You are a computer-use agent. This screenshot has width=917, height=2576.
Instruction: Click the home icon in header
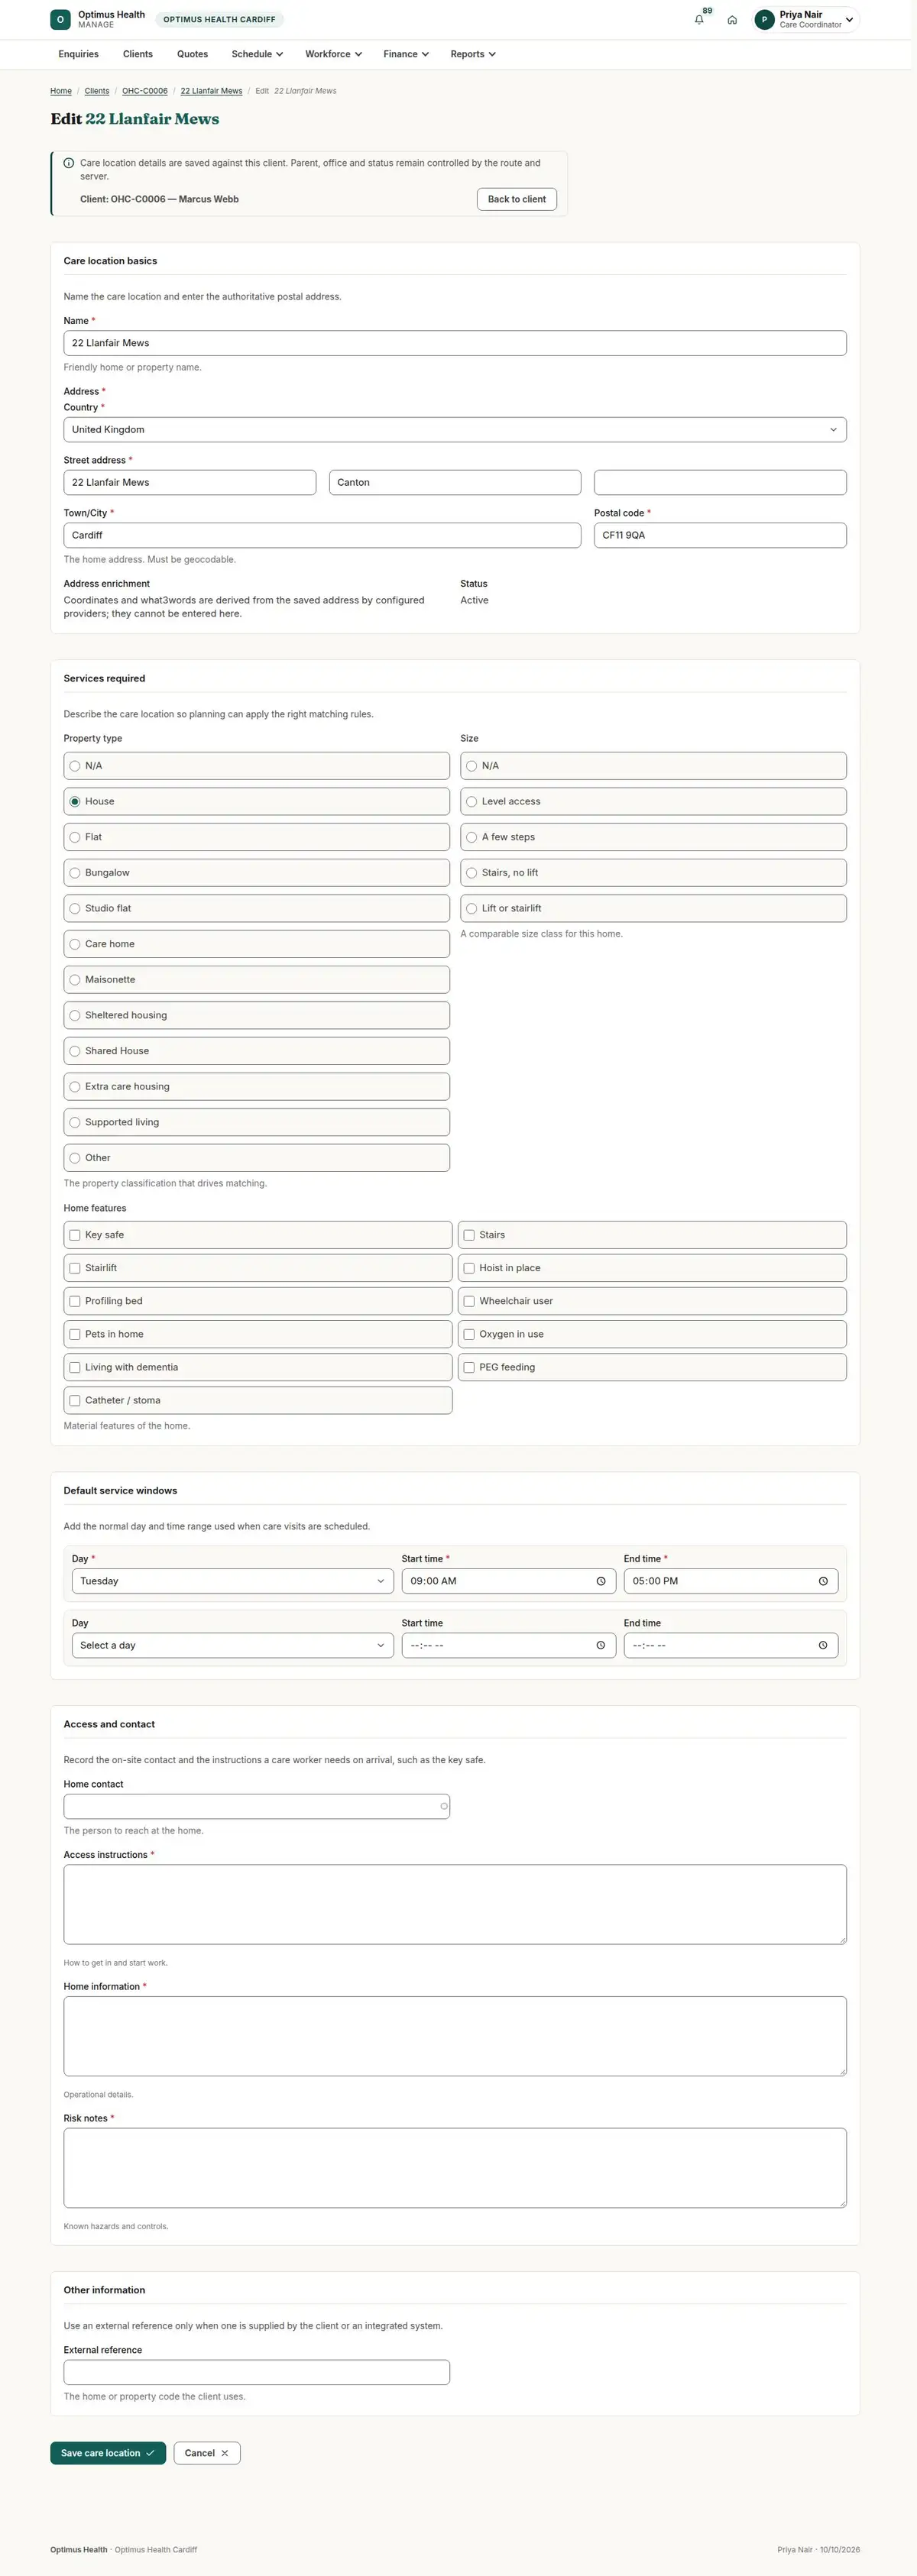click(x=732, y=20)
